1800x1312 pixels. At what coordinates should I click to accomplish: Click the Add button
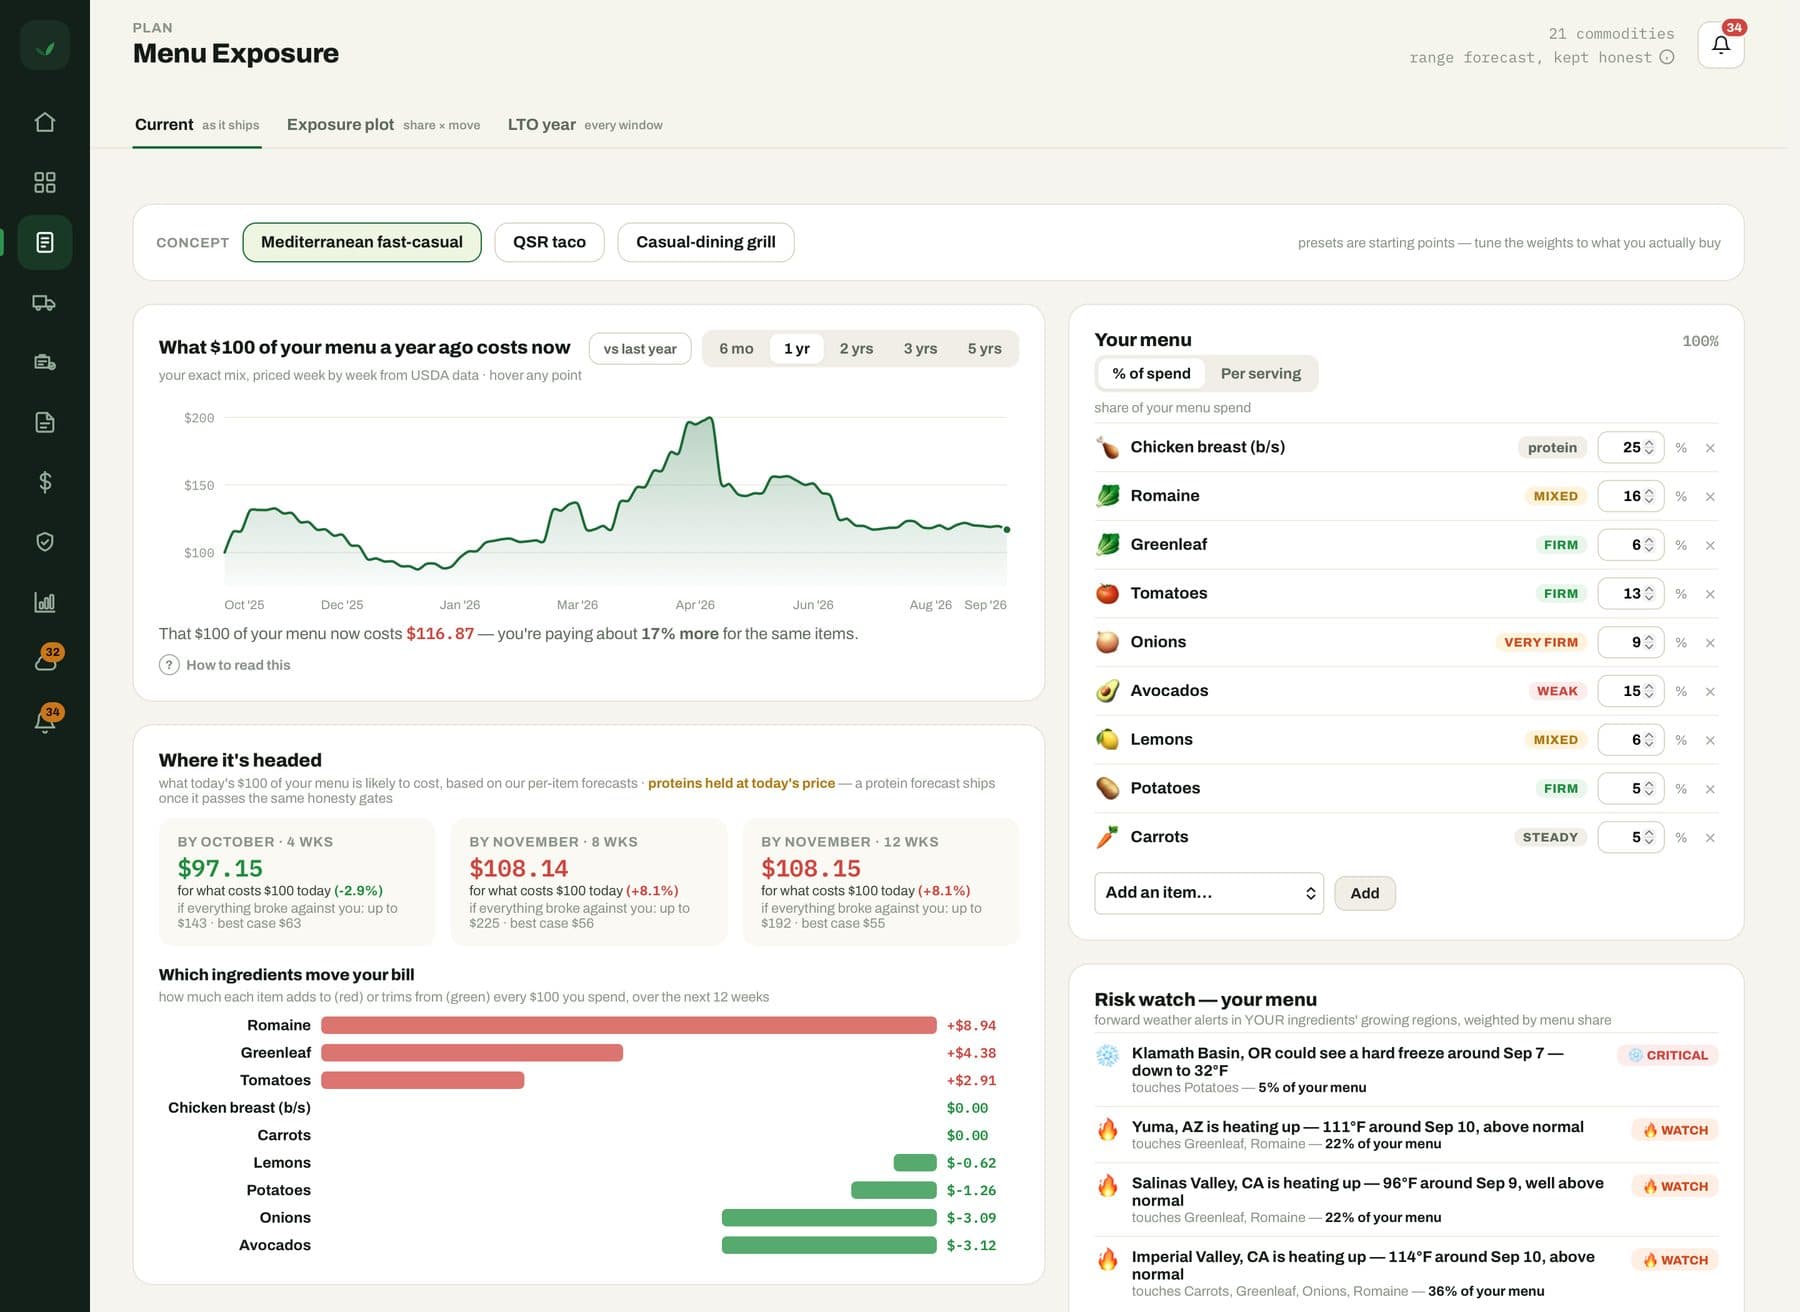tap(1365, 893)
